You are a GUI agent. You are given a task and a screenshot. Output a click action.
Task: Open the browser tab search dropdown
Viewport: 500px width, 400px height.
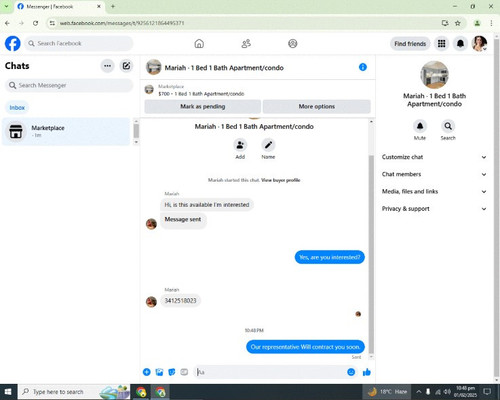pos(6,6)
